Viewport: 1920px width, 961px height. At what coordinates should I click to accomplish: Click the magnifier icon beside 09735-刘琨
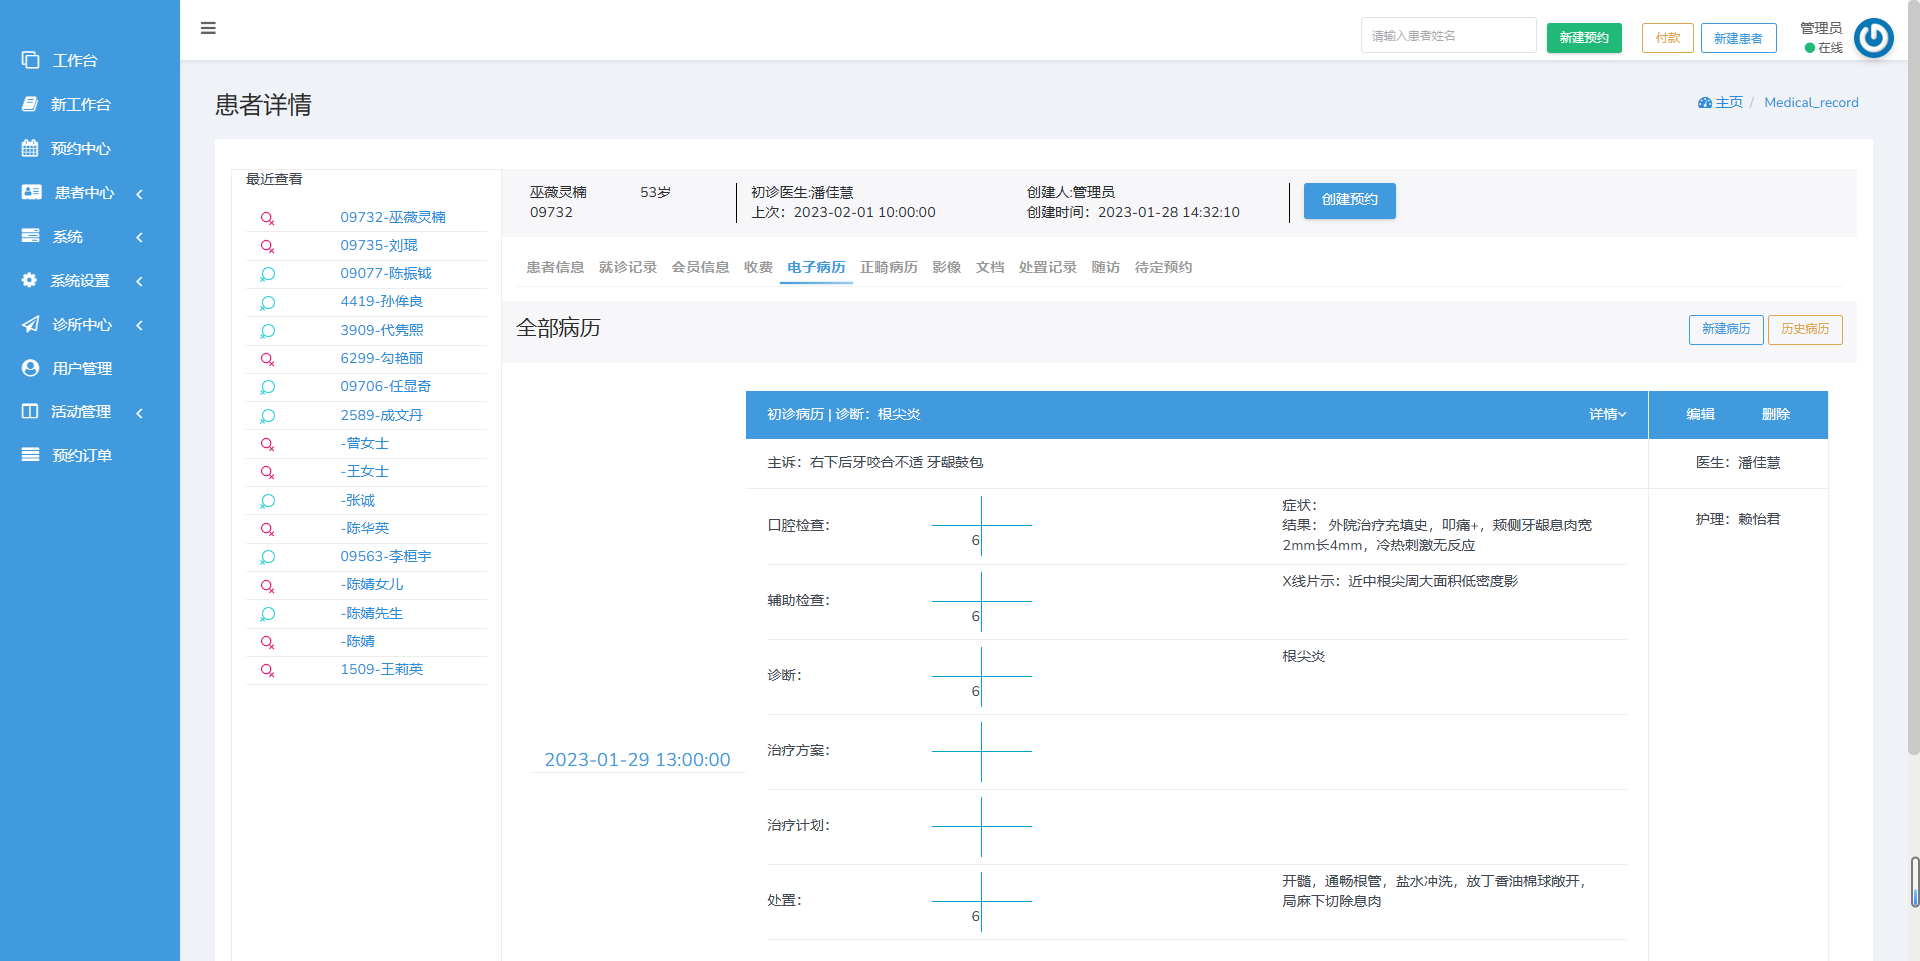tap(267, 246)
